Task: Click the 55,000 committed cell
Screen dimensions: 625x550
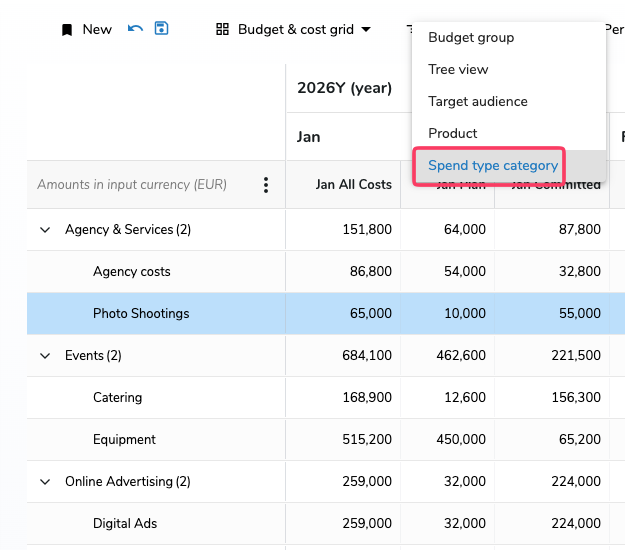Action: [552, 314]
